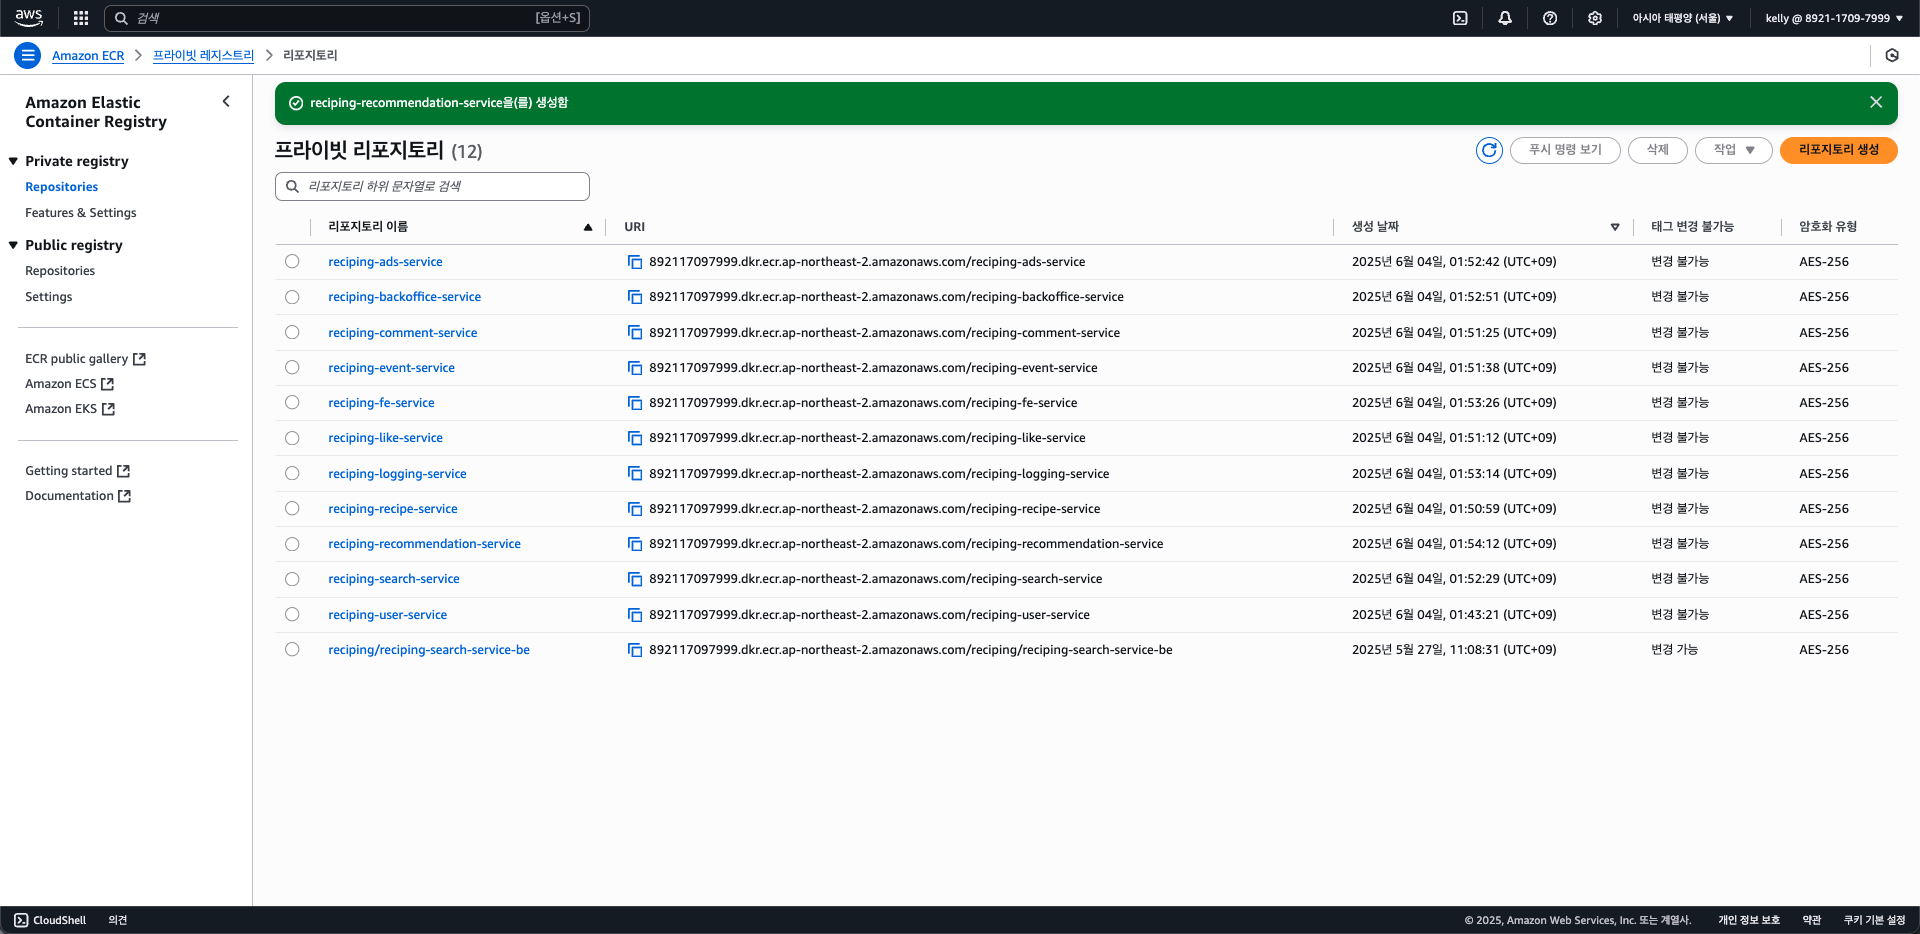Image resolution: width=1920 pixels, height=934 pixels.
Task: Open the help question mark menu
Action: [1550, 18]
